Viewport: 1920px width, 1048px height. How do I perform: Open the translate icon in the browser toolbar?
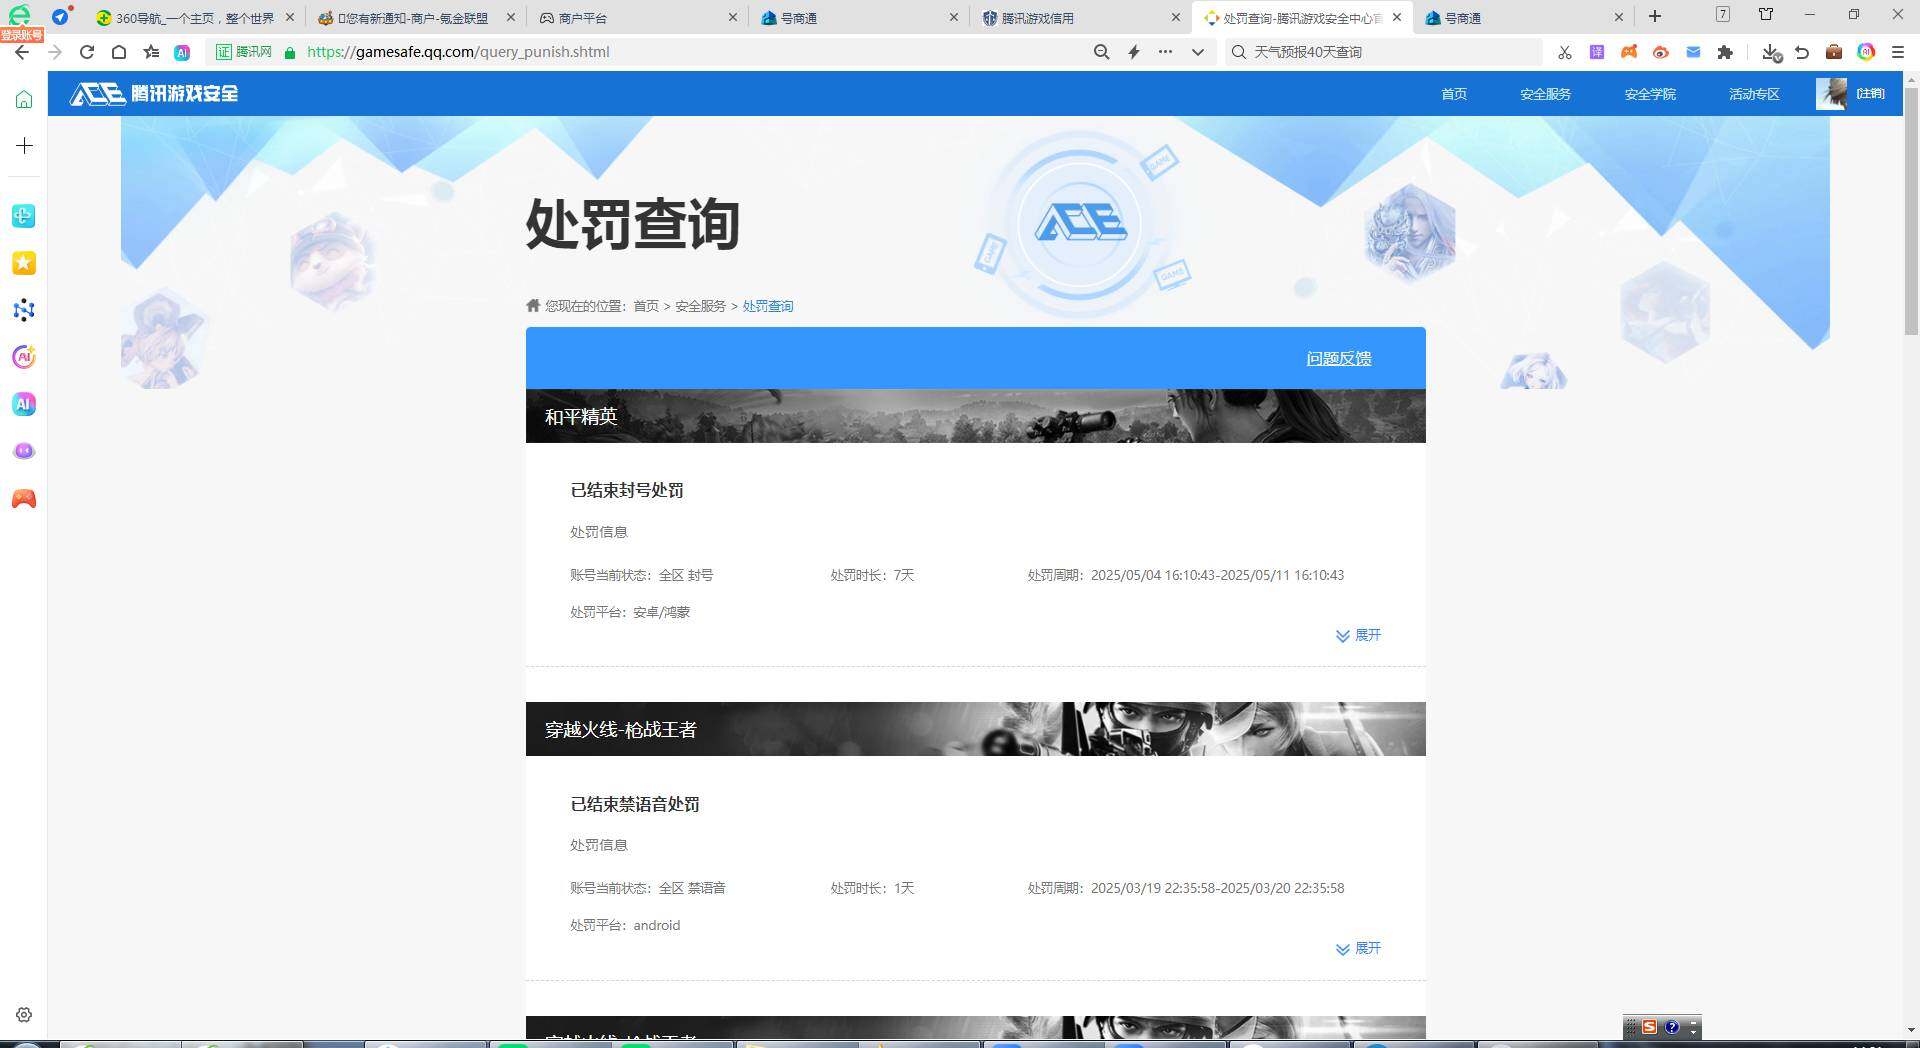(x=1596, y=52)
